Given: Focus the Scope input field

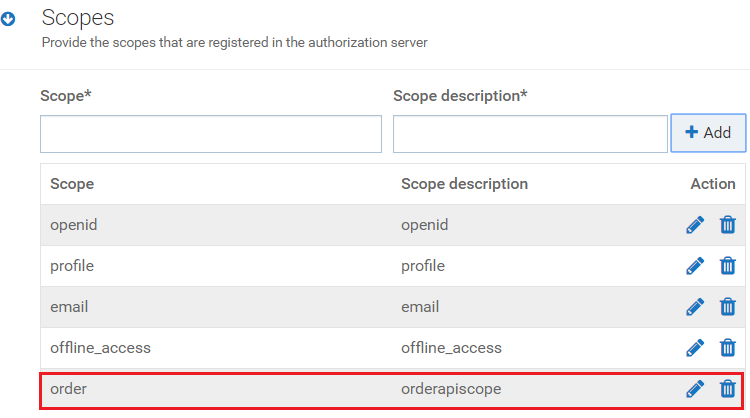Looking at the screenshot, I should [x=211, y=134].
